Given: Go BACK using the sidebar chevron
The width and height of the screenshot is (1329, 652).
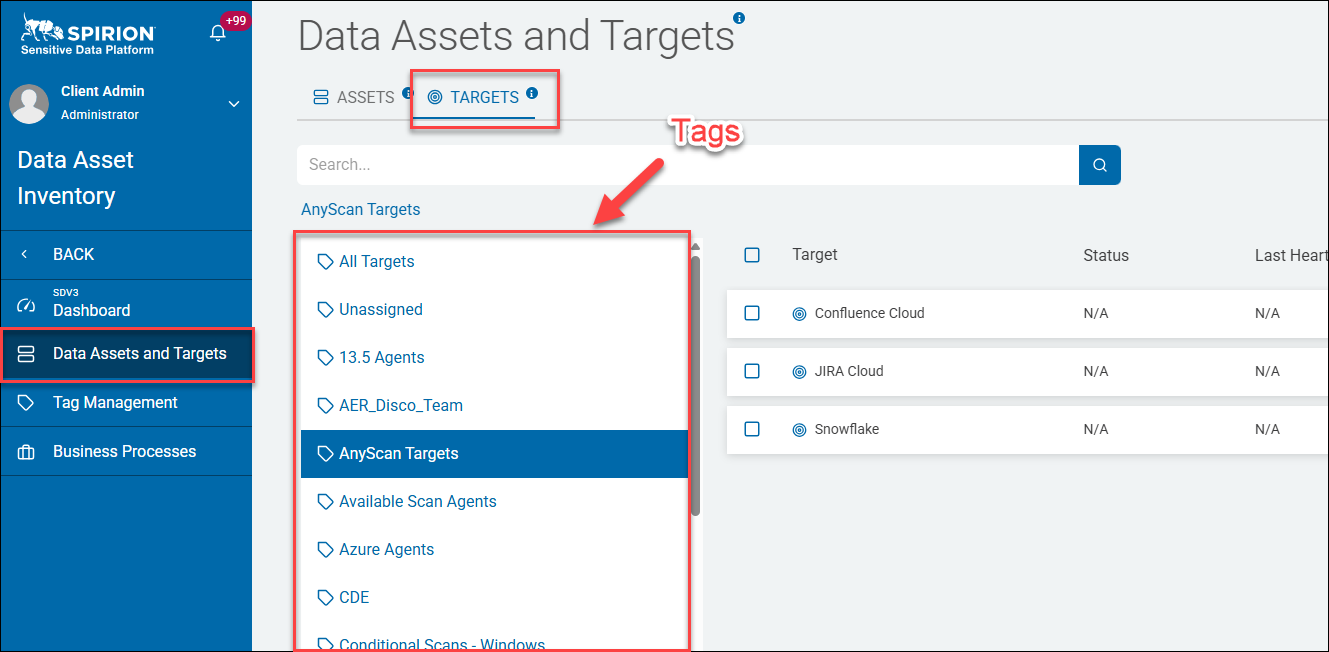Looking at the screenshot, I should pos(25,254).
